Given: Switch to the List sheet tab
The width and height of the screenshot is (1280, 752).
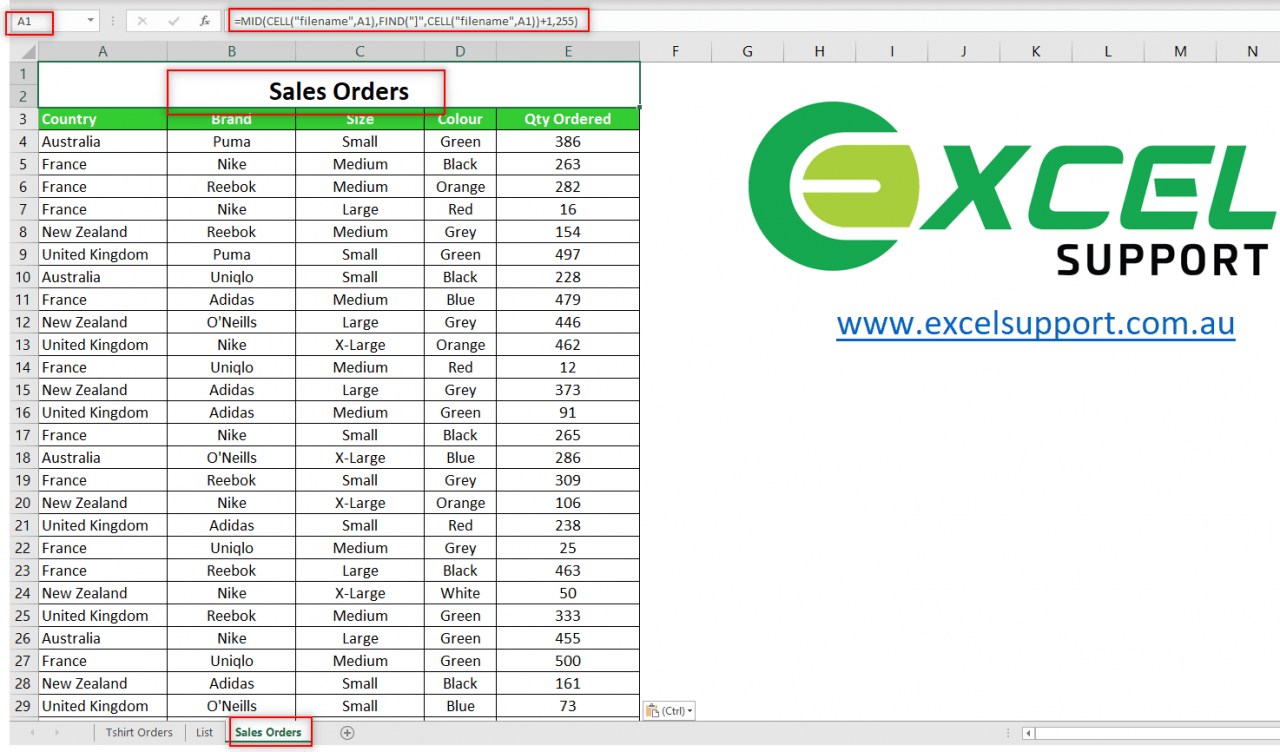Looking at the screenshot, I should 204,732.
